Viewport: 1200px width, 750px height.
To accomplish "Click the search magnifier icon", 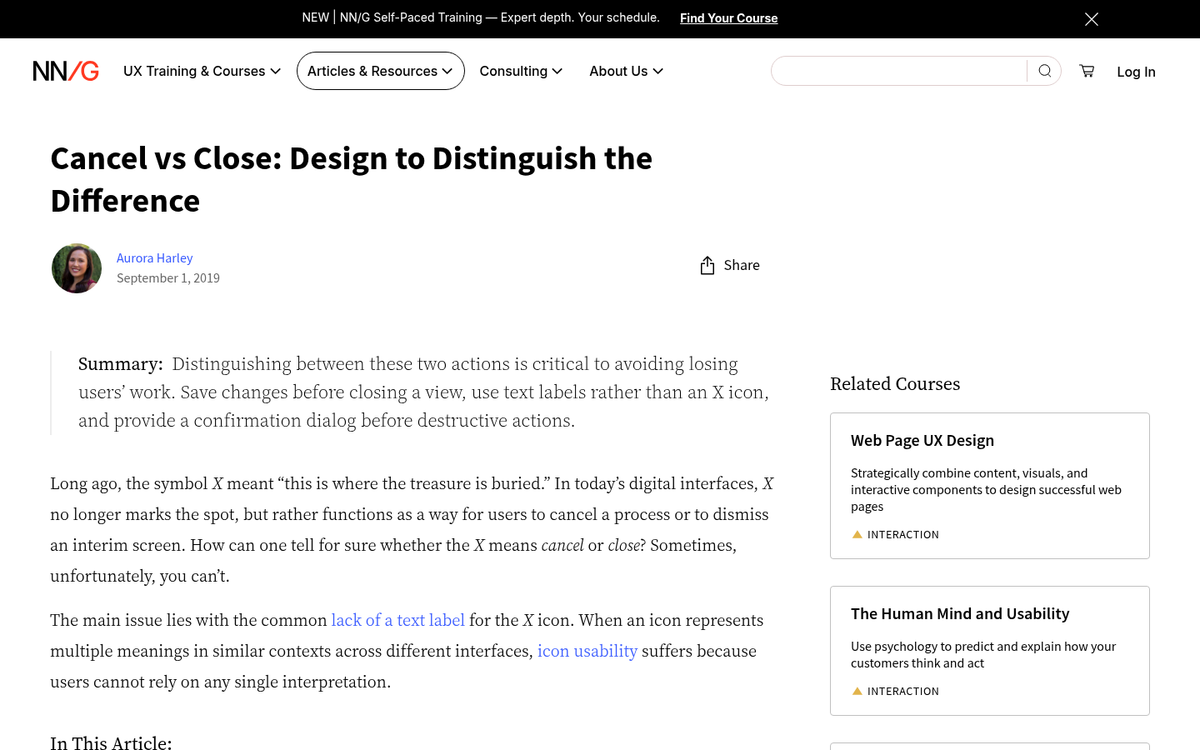I will coord(1044,70).
